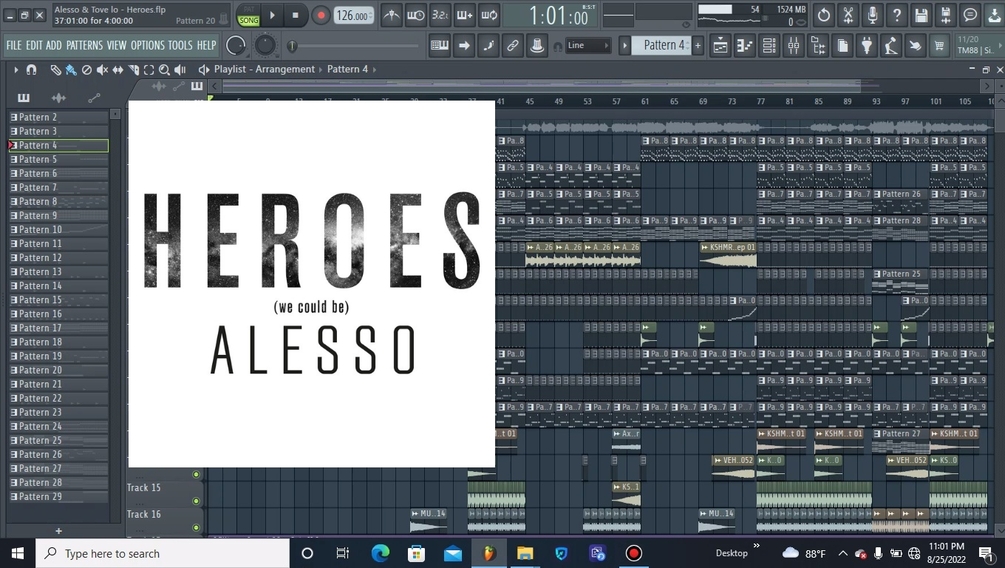This screenshot has width=1005, height=568.
Task: Open the Mixer view
Action: click(x=793, y=46)
